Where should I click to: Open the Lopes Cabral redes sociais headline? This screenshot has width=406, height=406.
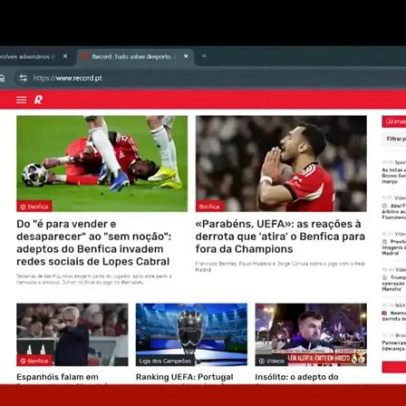(x=94, y=243)
